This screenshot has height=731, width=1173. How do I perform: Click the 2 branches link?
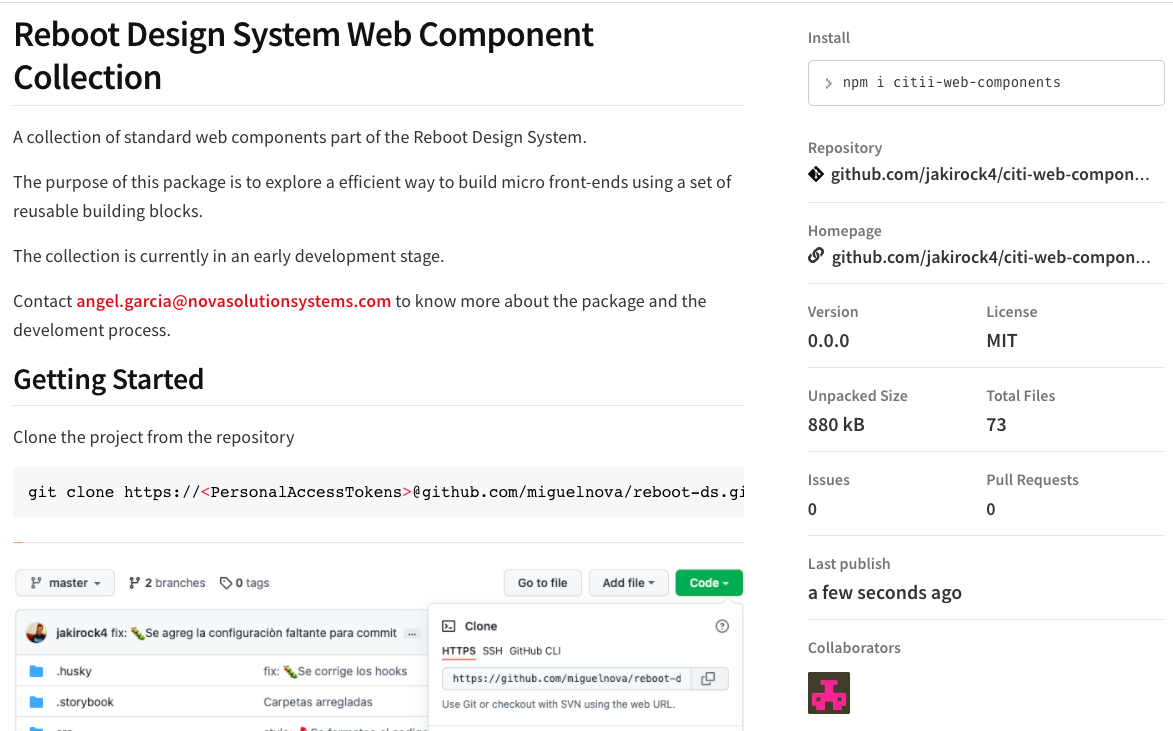[x=167, y=583]
